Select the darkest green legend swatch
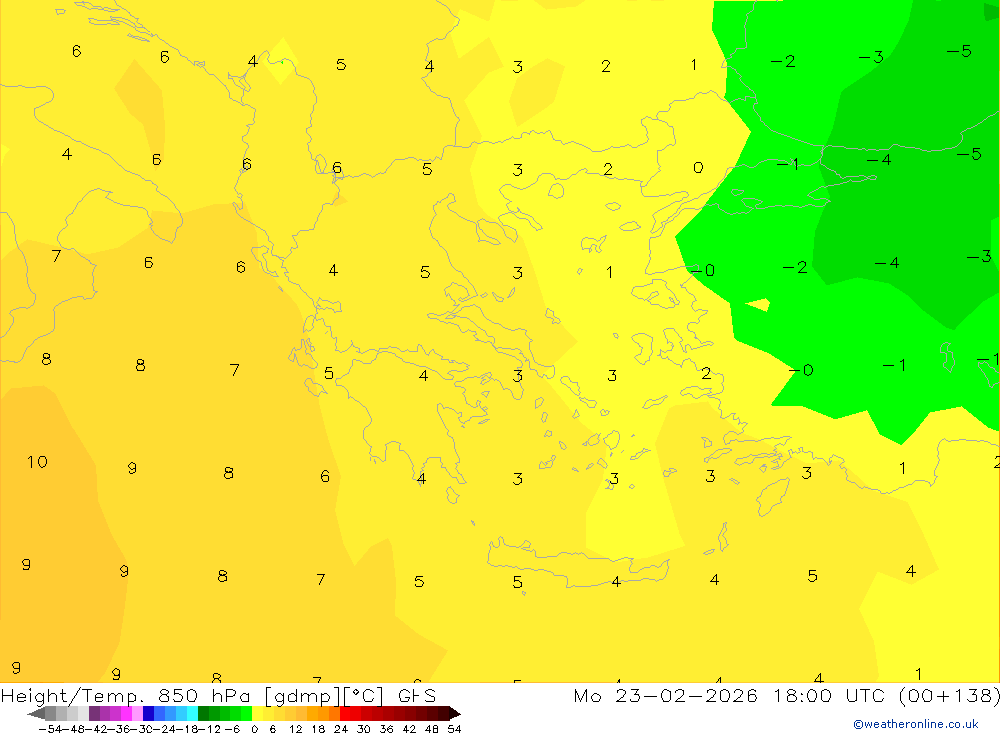The image size is (1000, 733). (203, 713)
